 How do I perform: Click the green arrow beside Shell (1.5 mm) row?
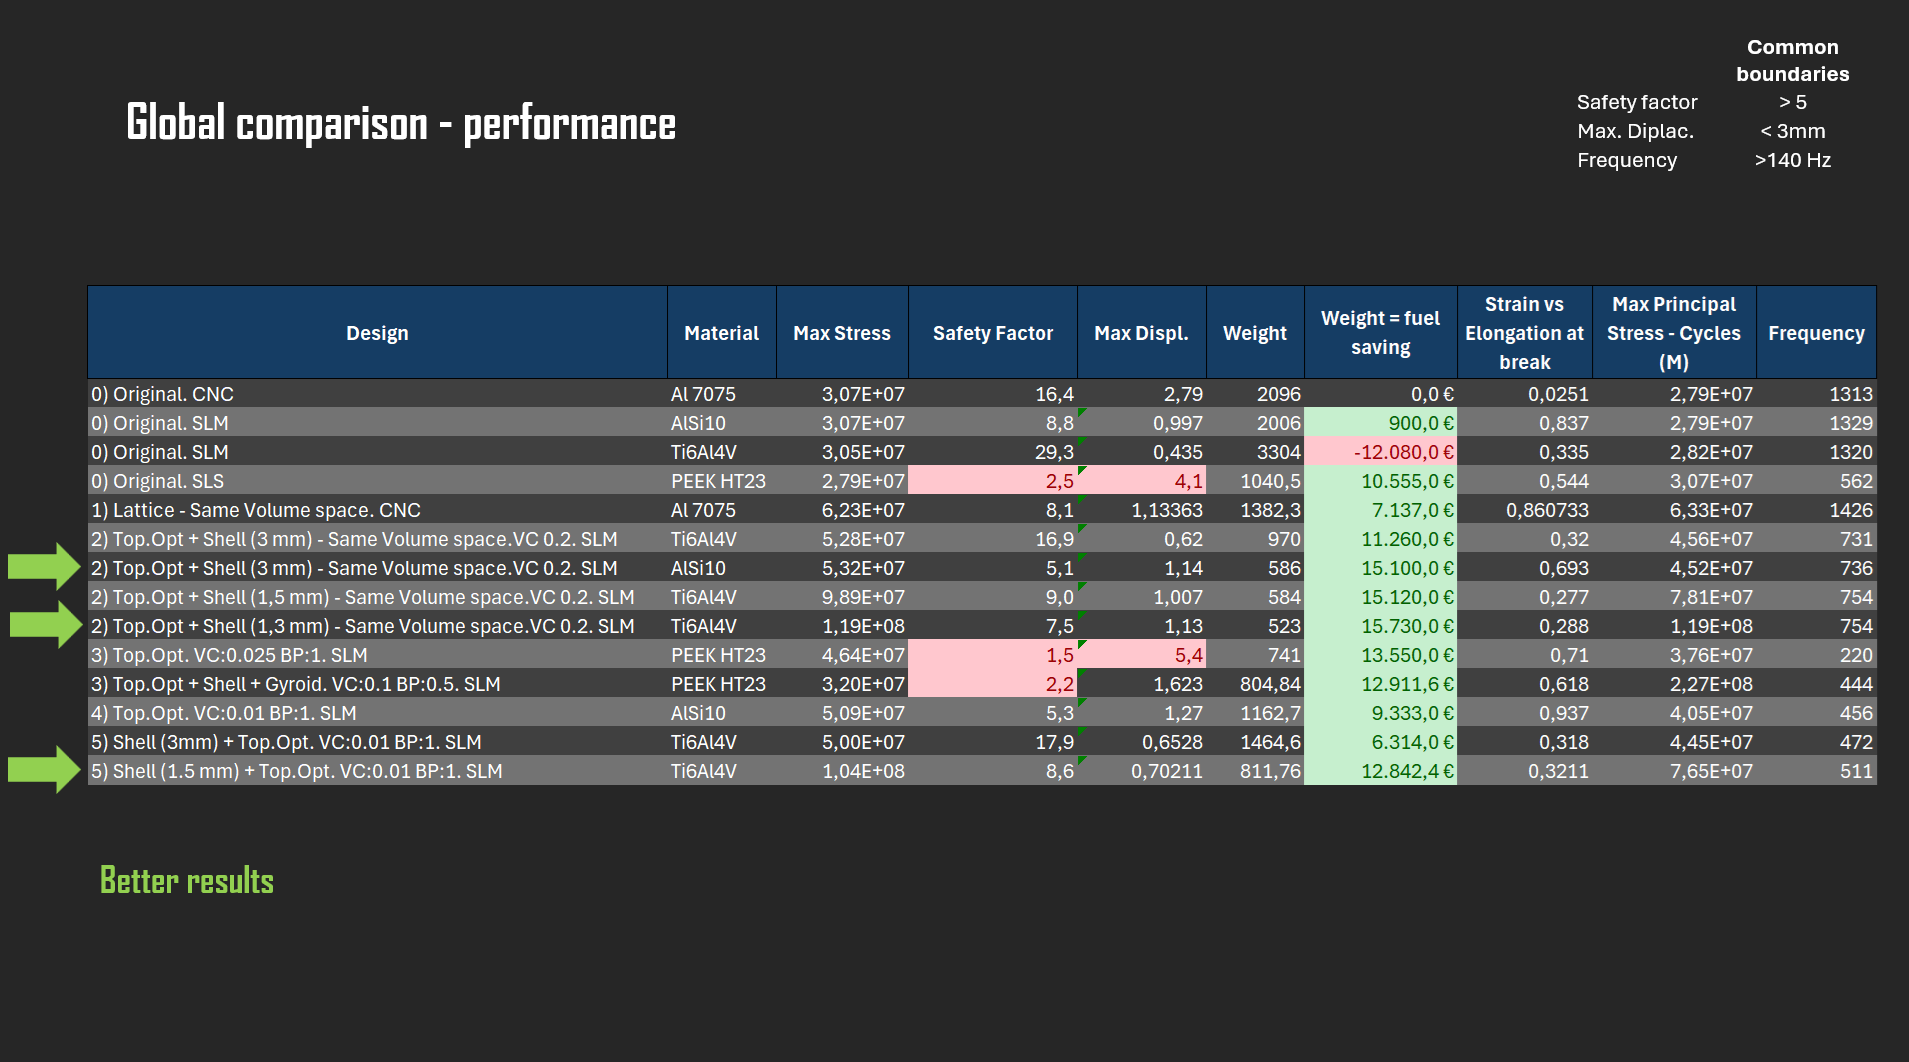tap(44, 770)
